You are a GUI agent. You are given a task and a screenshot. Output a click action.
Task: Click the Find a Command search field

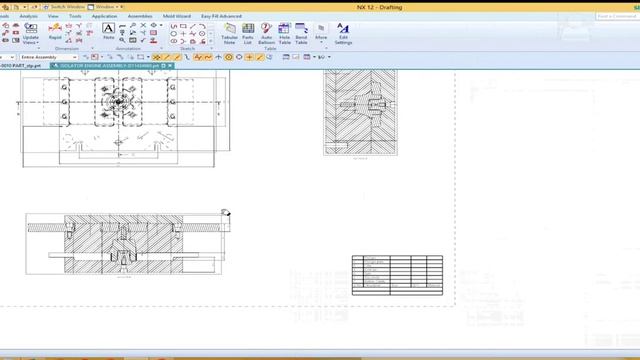[617, 16]
